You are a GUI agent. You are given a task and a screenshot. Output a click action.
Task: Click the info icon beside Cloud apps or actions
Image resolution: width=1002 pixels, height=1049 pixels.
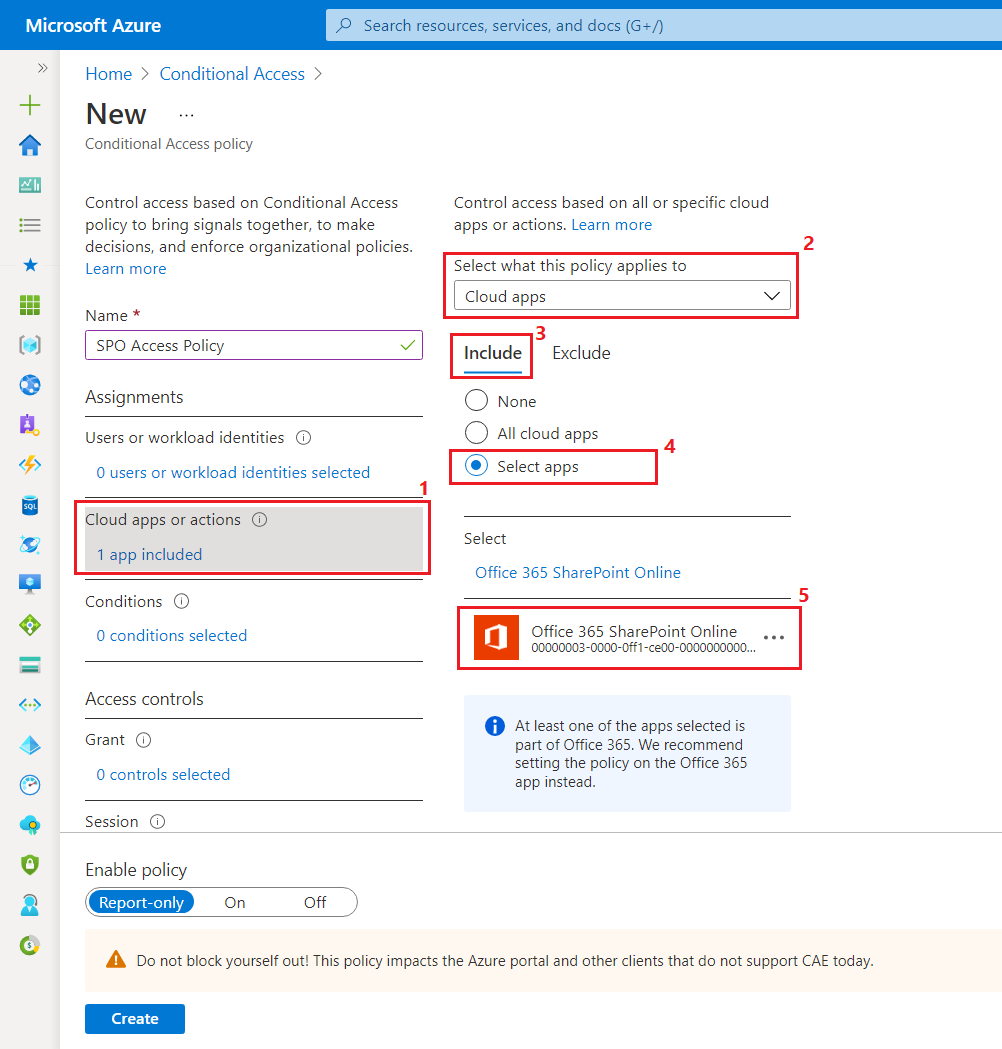[260, 519]
